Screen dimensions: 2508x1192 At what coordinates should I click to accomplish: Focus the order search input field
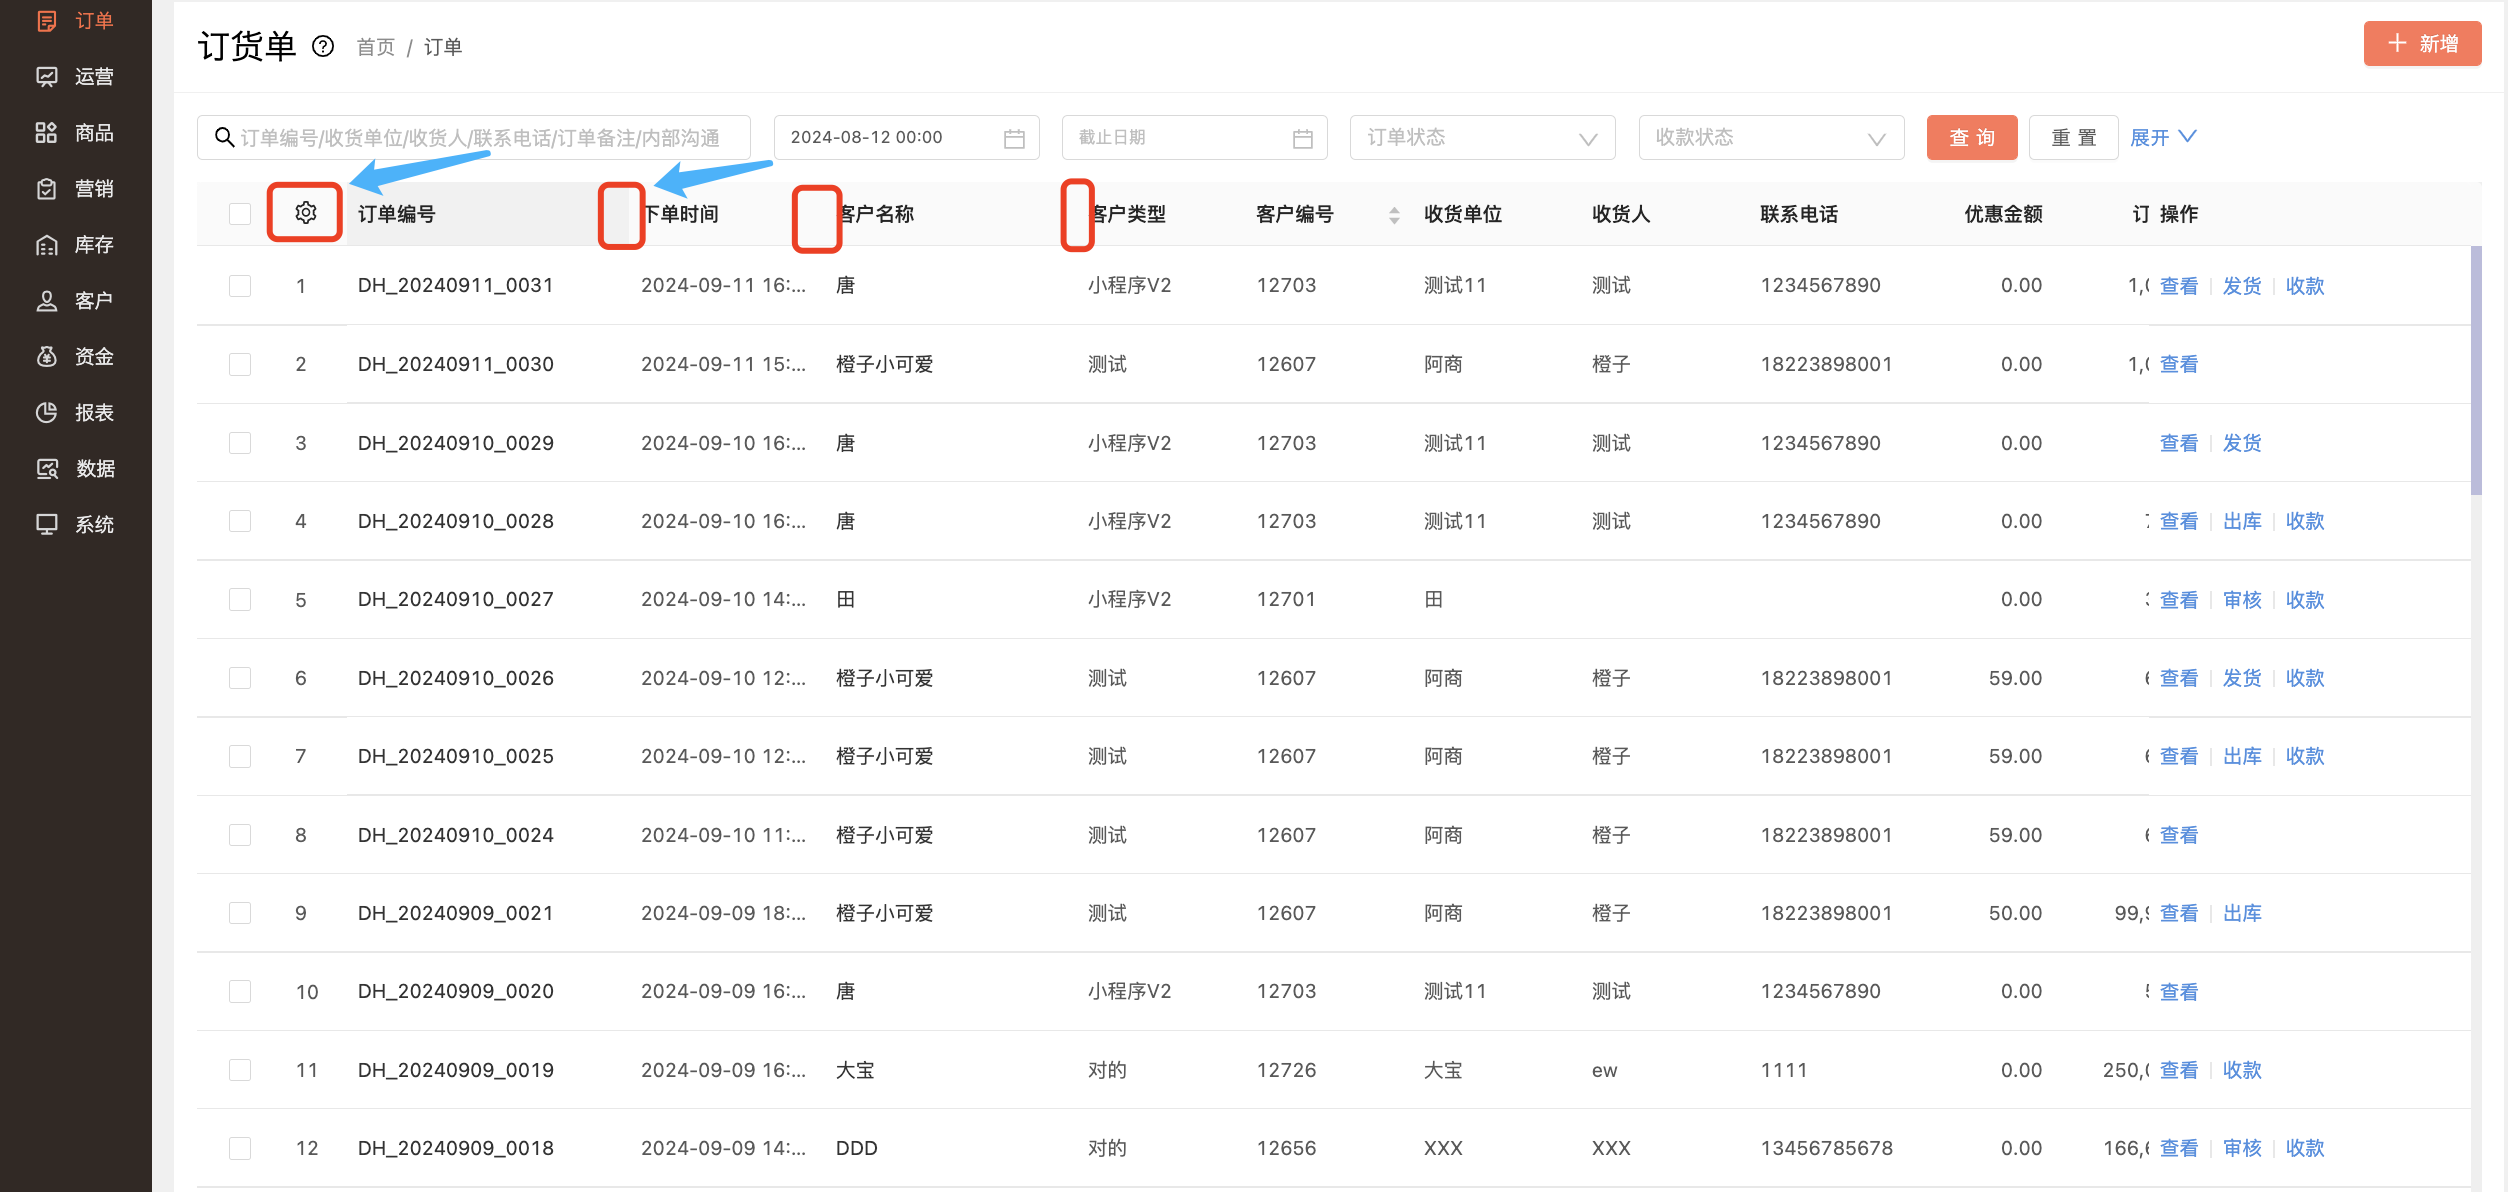point(474,137)
